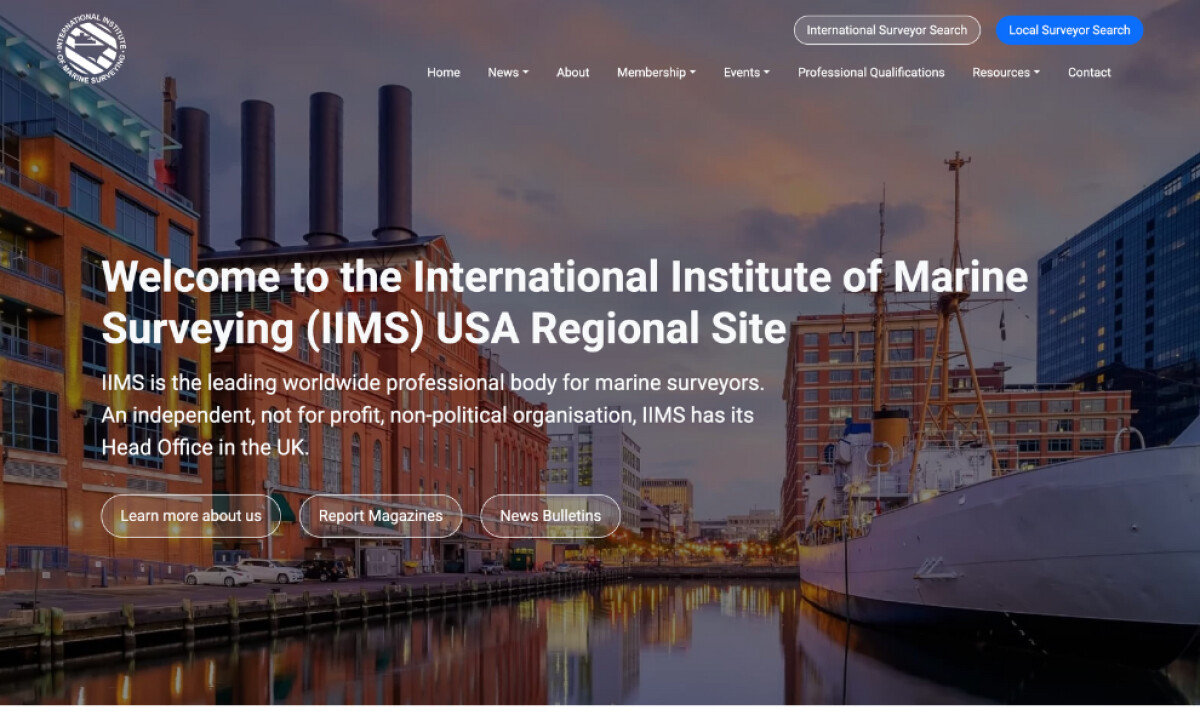The height and width of the screenshot is (727, 1200).
Task: Click the IIMS description paragraph text
Action: (432, 415)
